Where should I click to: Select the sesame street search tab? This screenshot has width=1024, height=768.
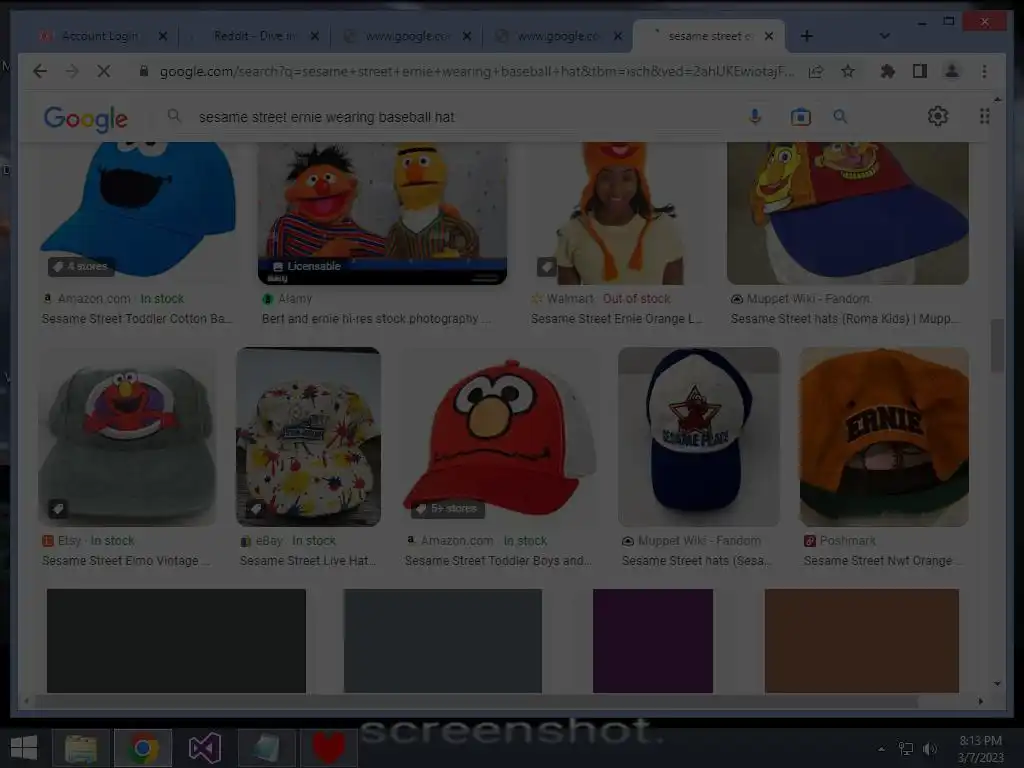pyautogui.click(x=709, y=36)
